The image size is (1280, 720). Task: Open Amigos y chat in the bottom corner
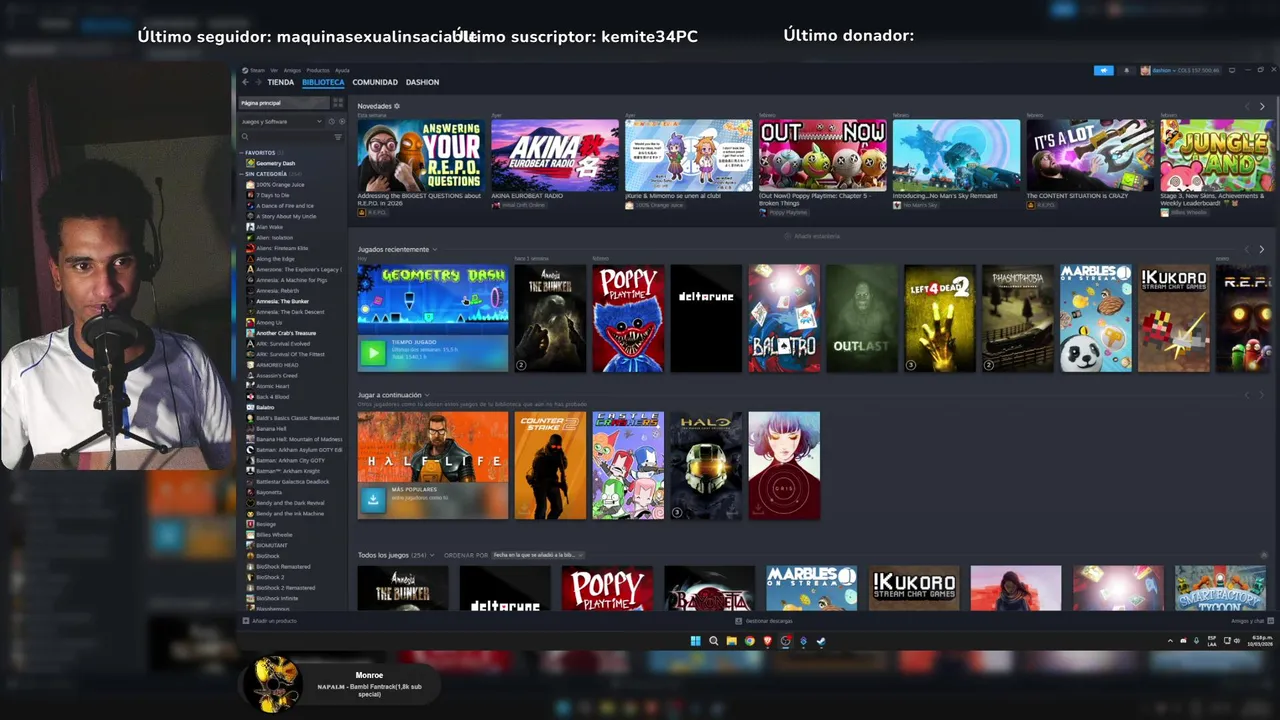pos(1250,621)
